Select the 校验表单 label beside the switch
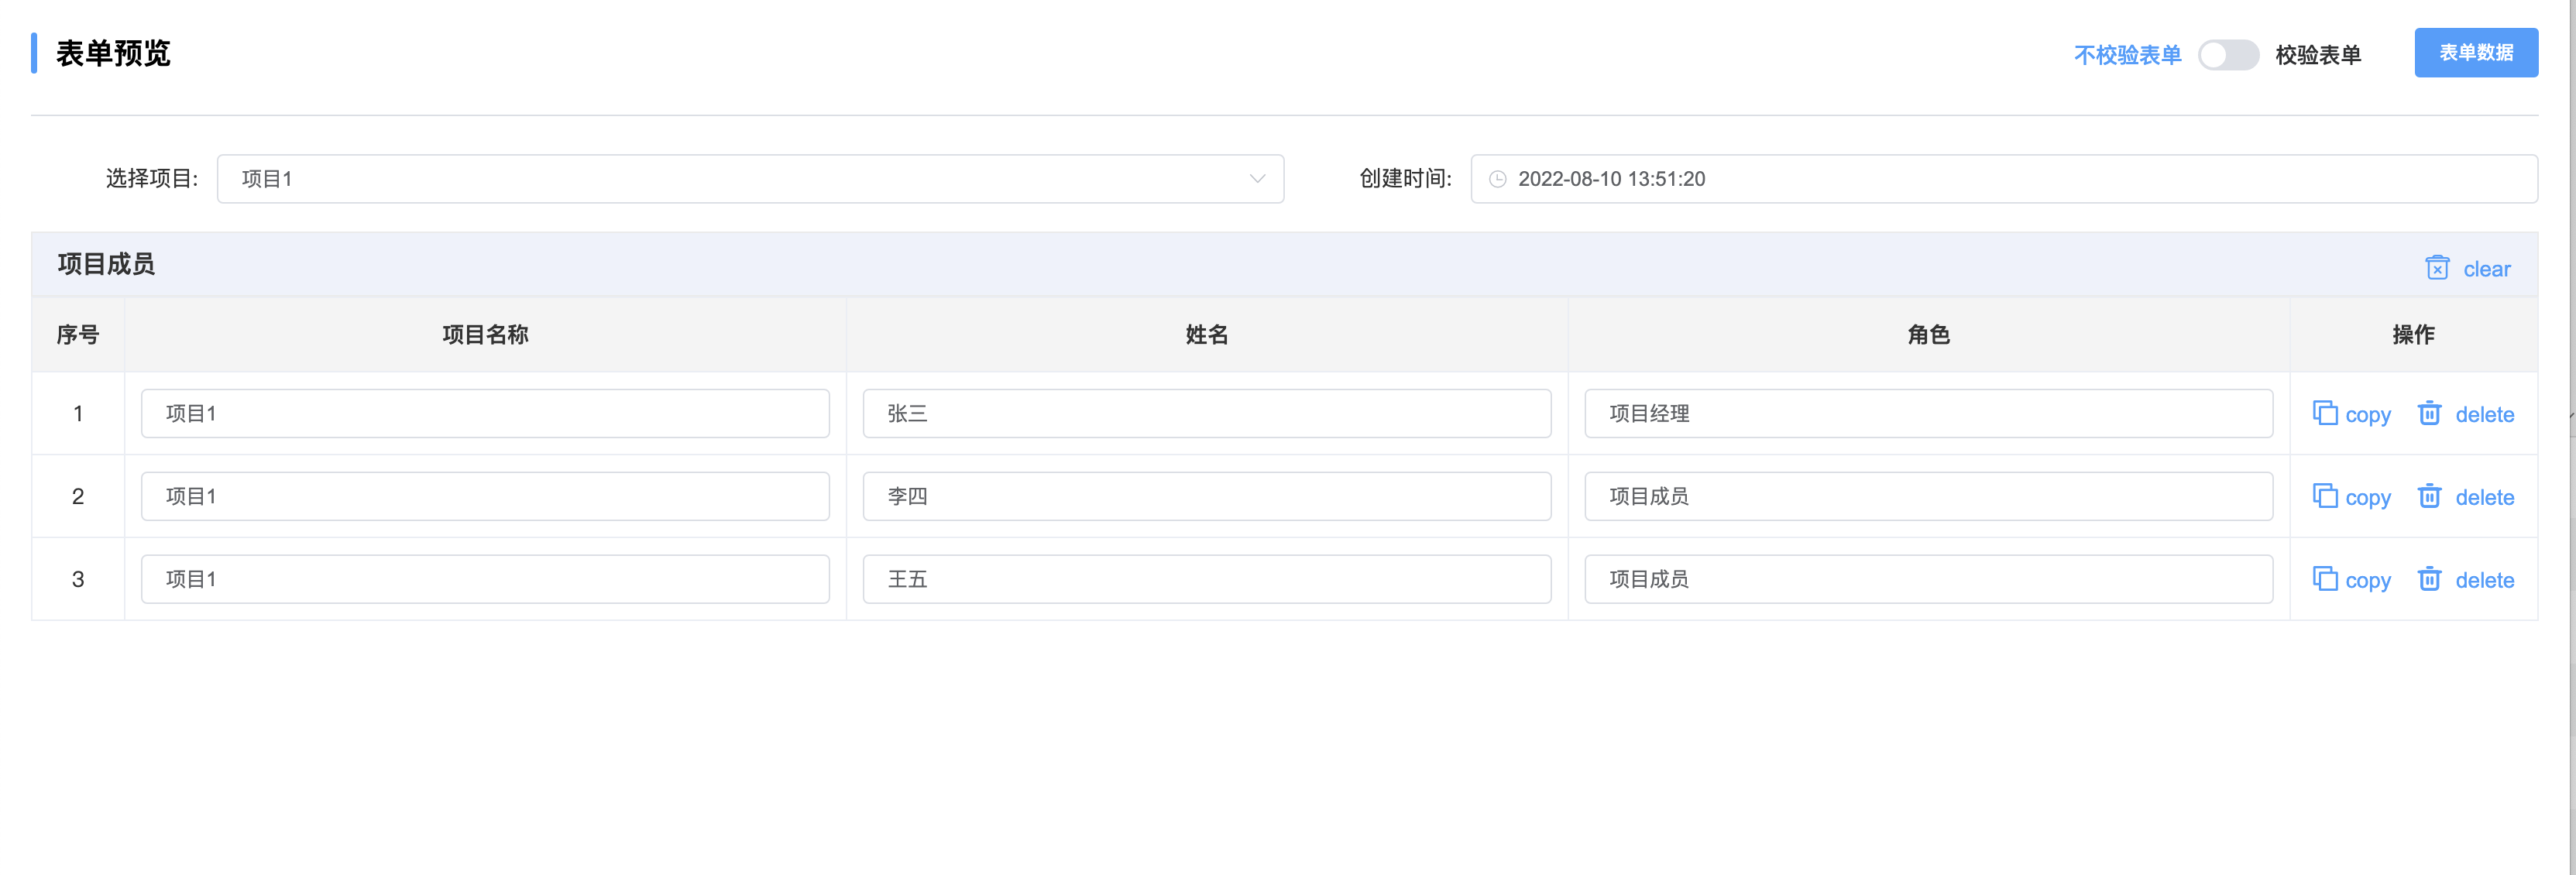This screenshot has height=875, width=2576. click(x=2318, y=55)
